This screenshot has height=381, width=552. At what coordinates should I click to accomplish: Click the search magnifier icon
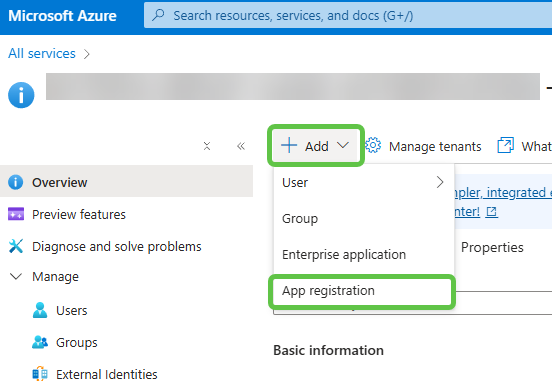(158, 15)
